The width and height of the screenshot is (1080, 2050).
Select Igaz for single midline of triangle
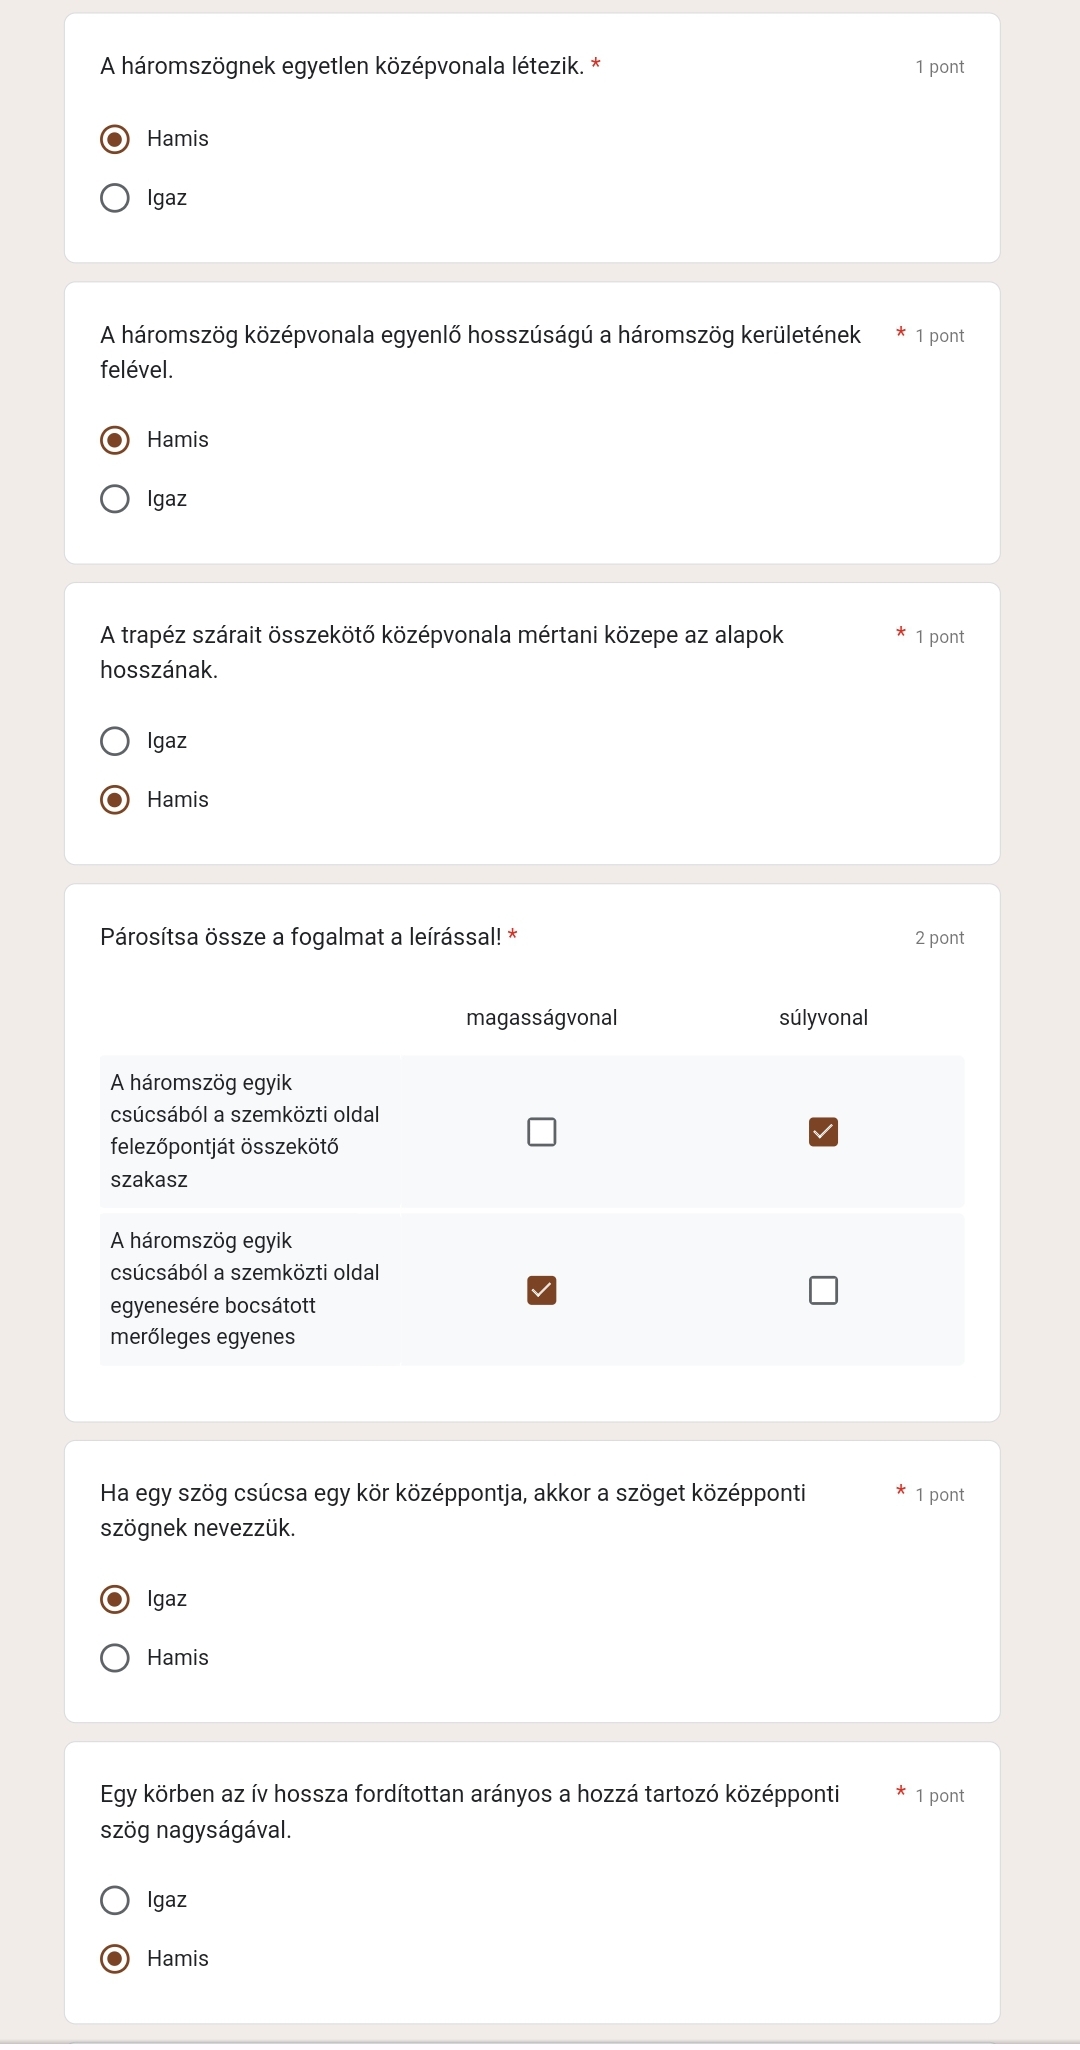pos(115,198)
